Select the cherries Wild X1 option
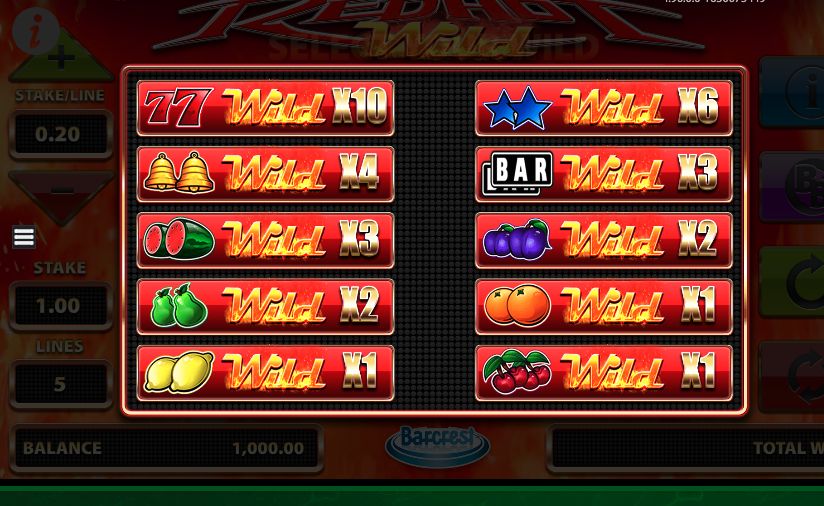 (x=604, y=373)
